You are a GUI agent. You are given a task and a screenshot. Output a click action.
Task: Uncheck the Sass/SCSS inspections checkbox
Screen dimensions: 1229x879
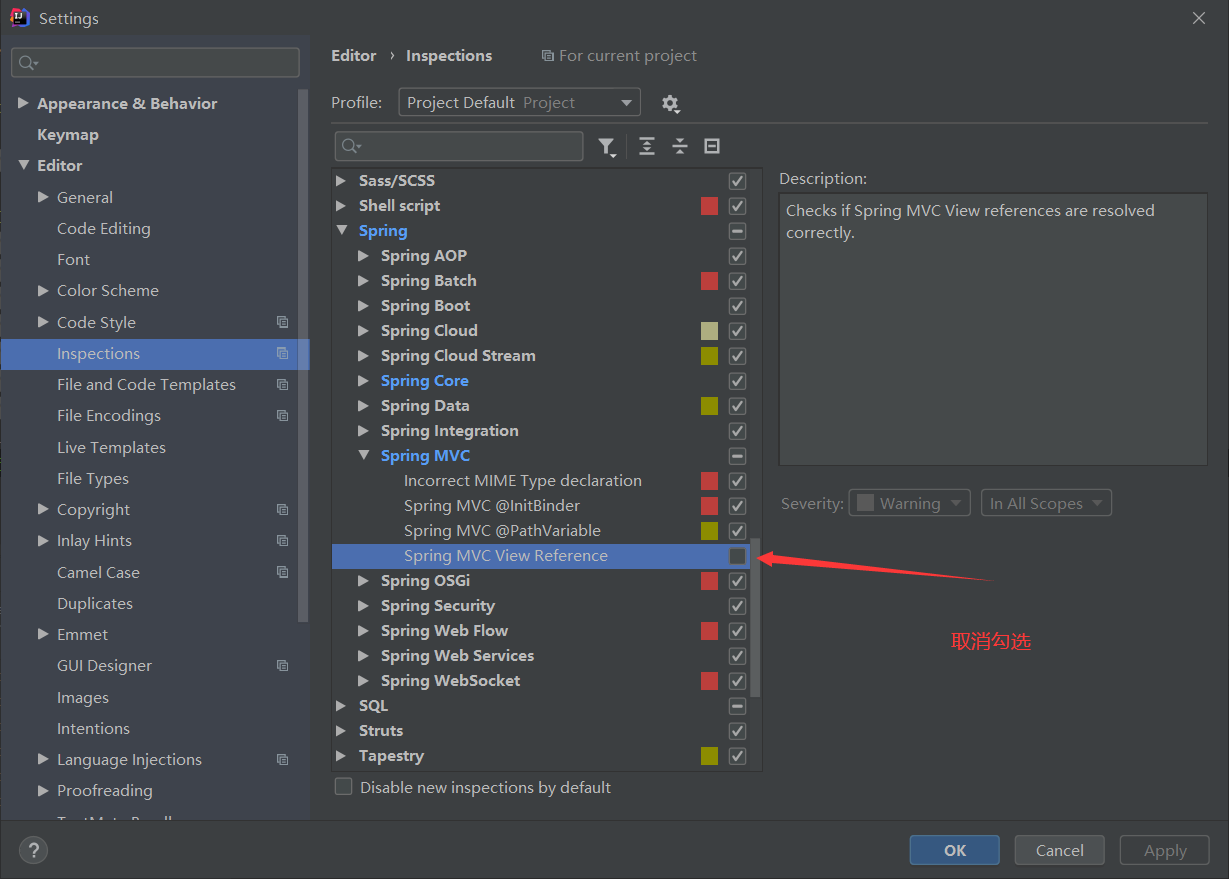(737, 181)
